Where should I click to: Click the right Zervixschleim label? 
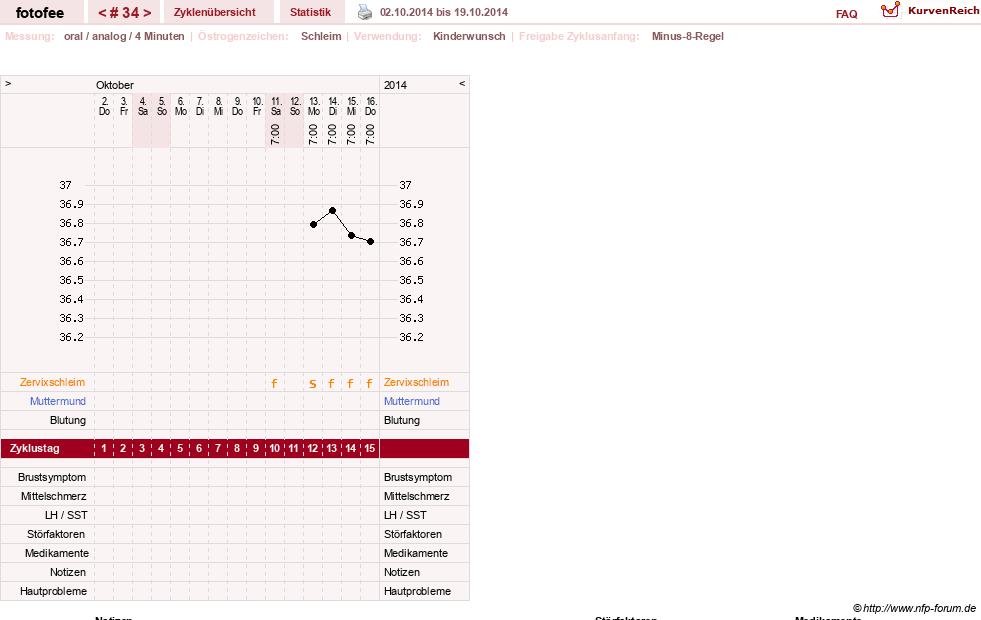[416, 382]
